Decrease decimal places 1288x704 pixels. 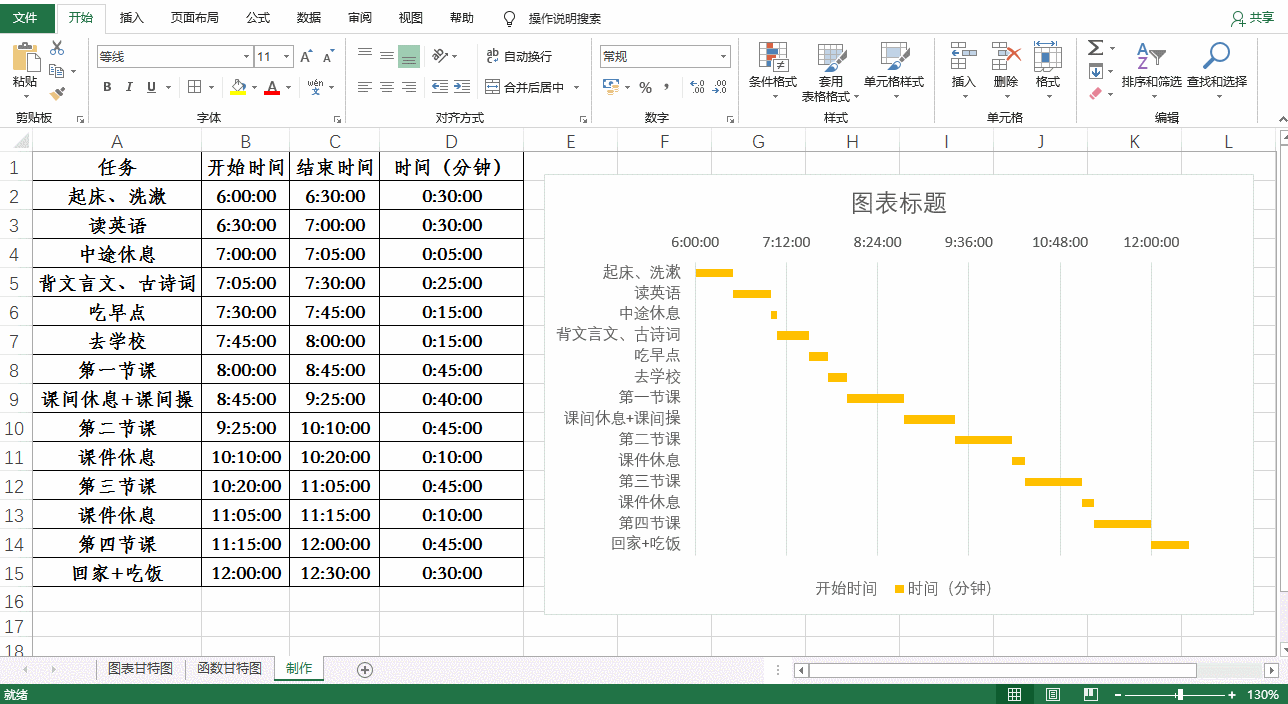[x=719, y=88]
